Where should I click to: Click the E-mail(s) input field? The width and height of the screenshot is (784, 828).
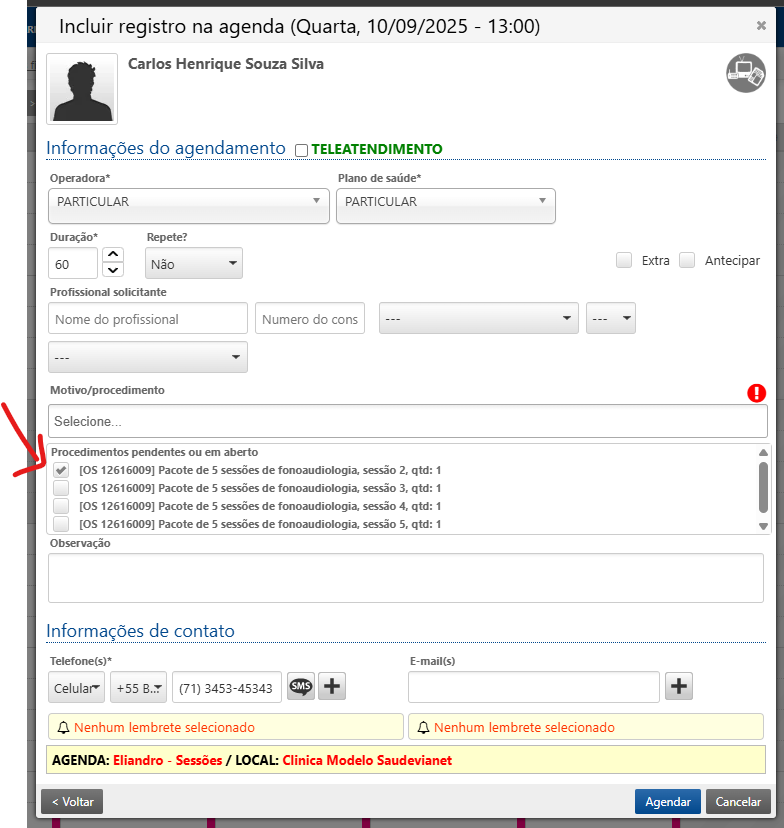(x=534, y=687)
